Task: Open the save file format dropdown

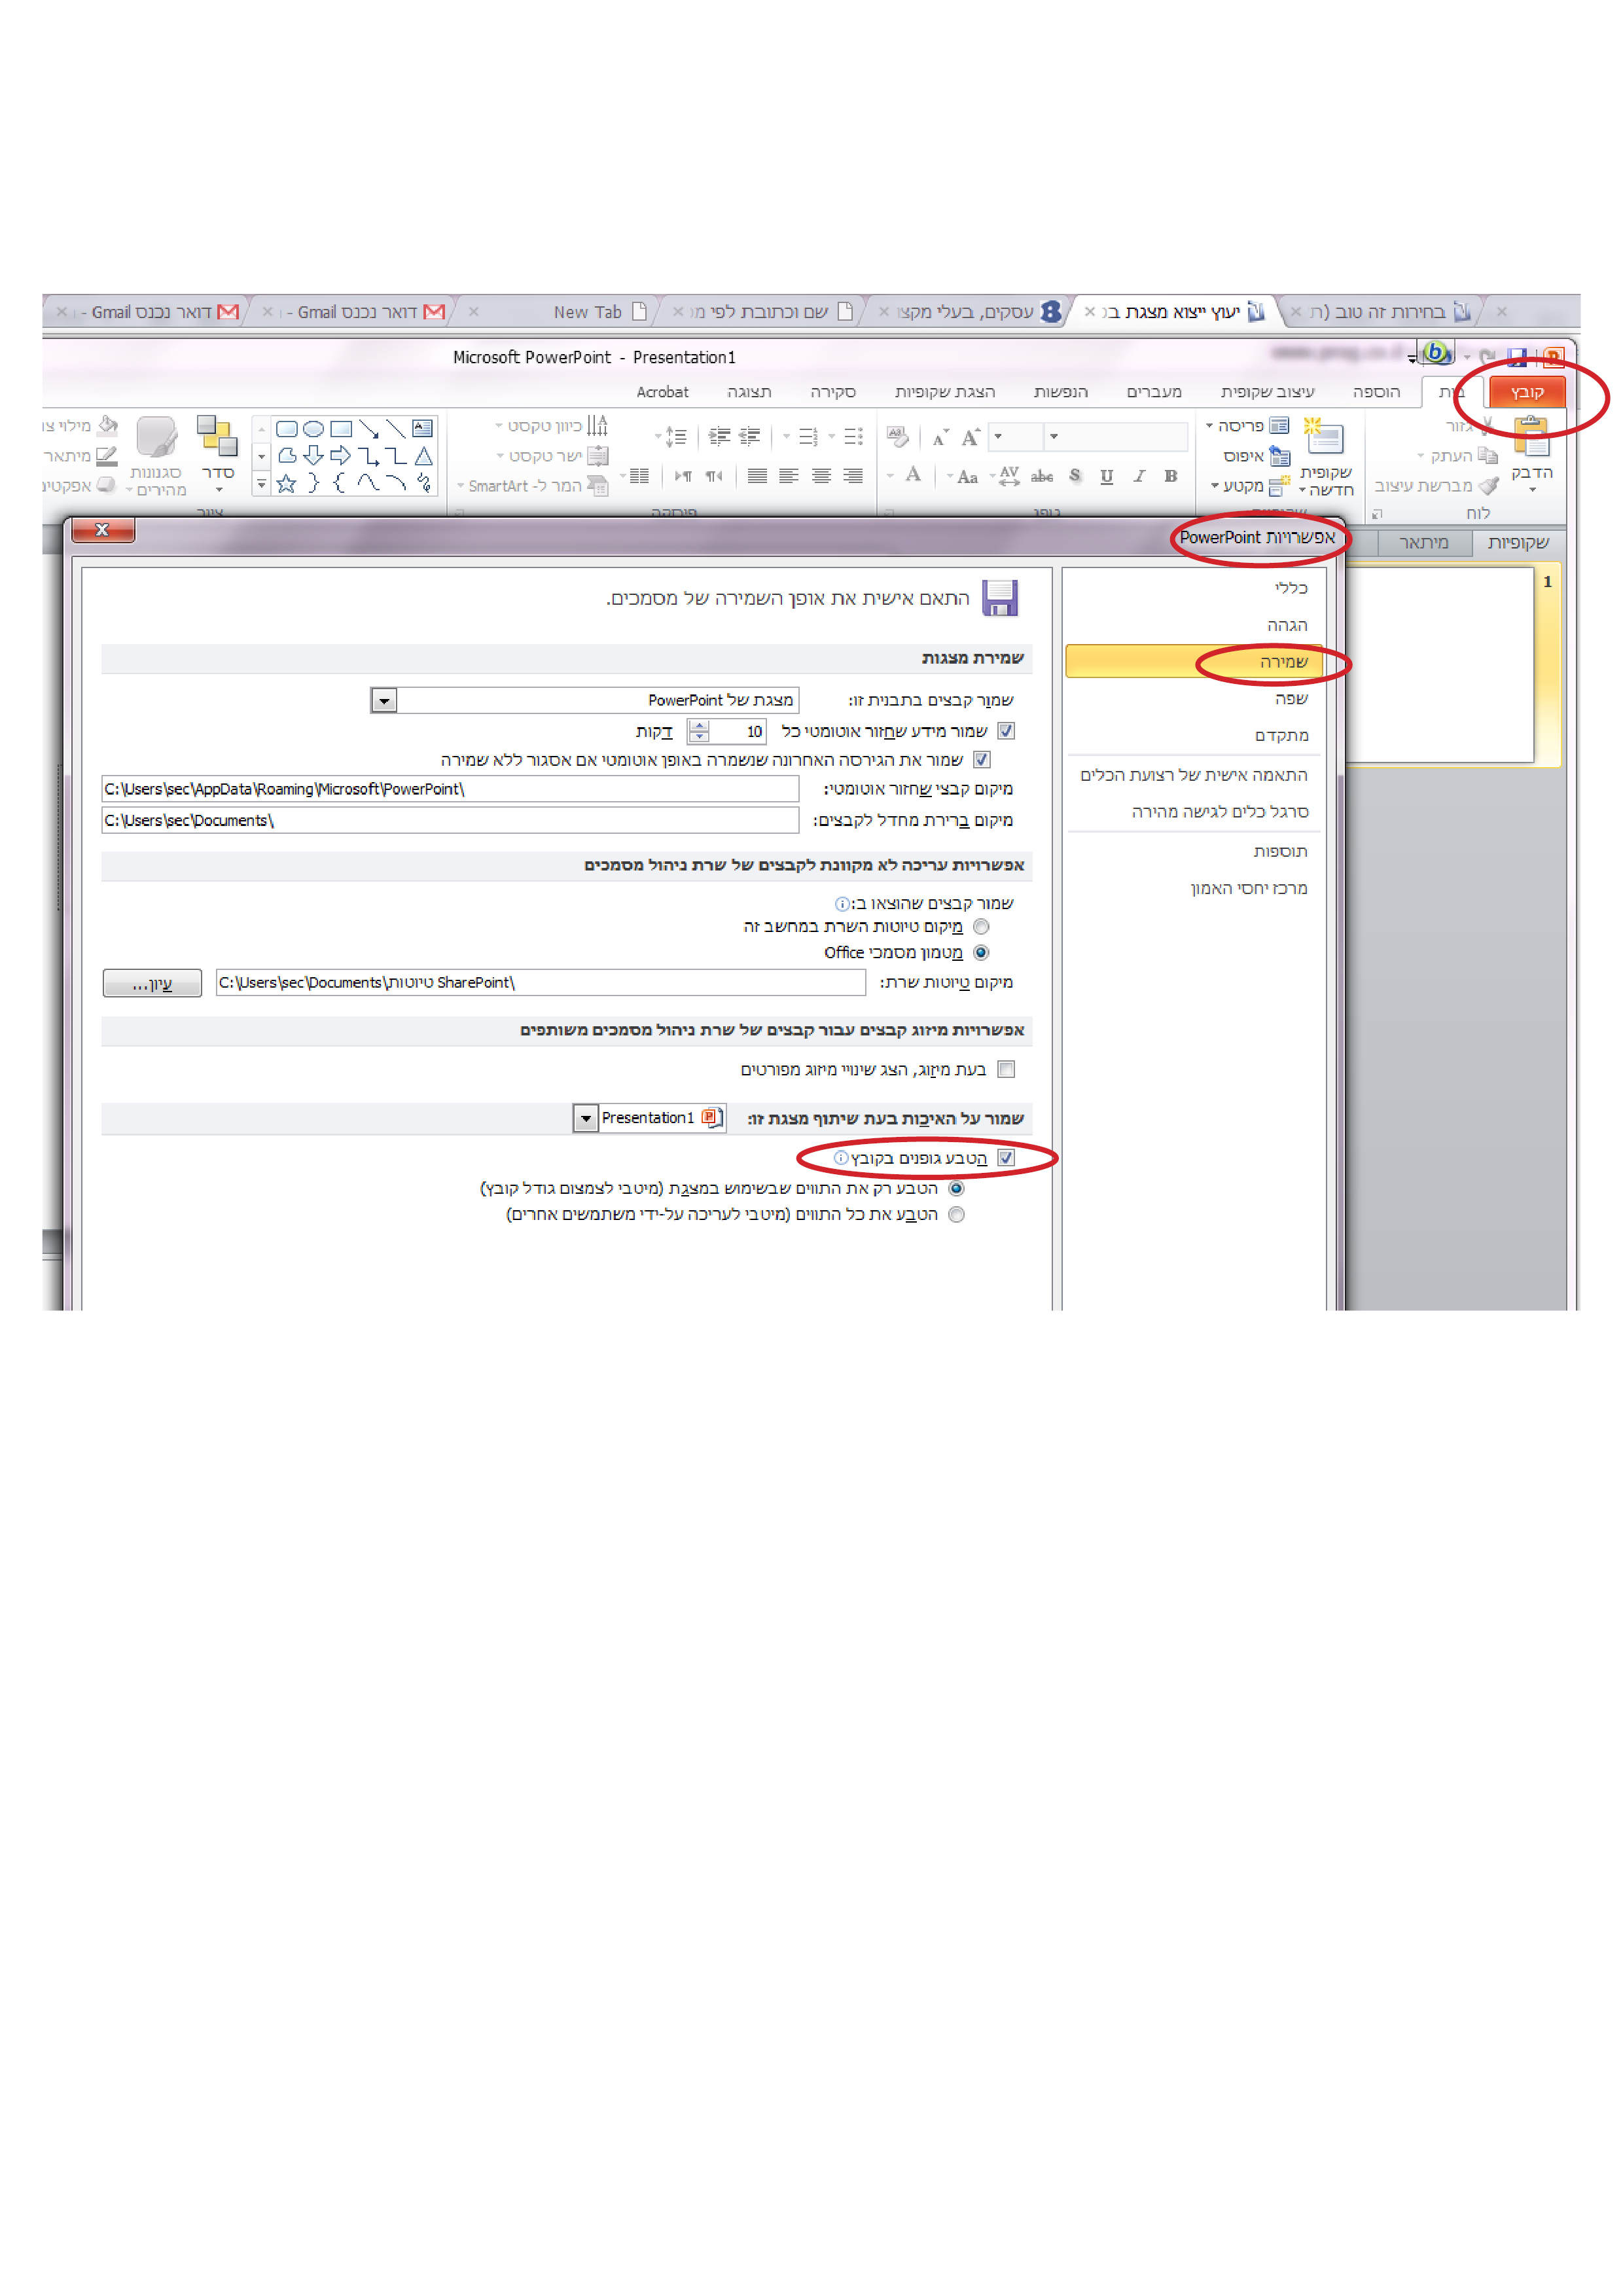Action: coord(384,700)
